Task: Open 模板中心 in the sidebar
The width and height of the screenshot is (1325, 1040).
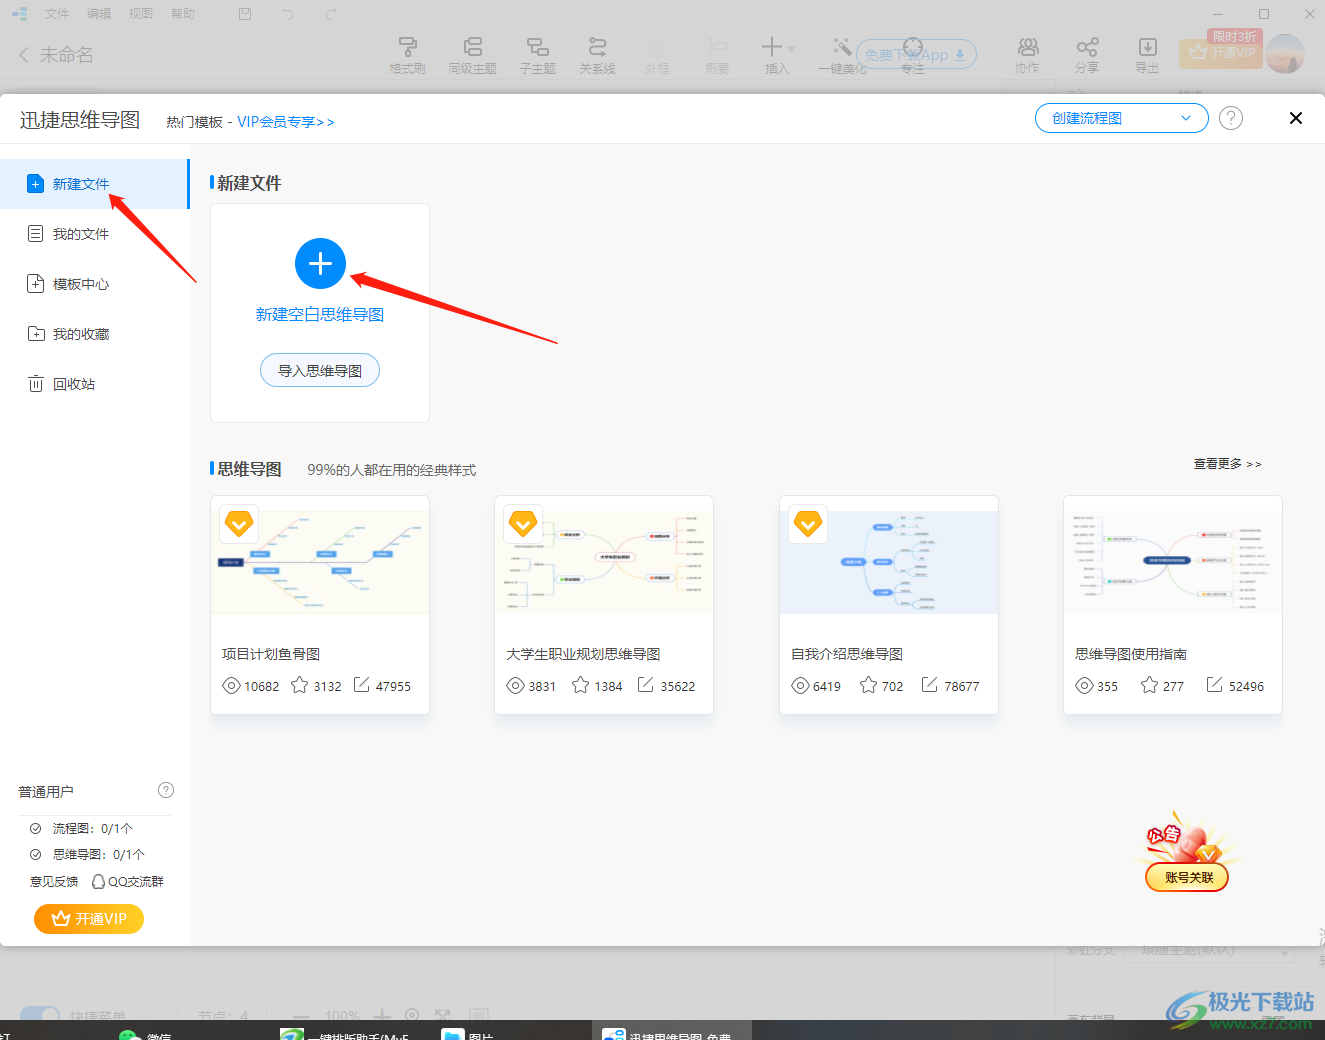Action: coord(94,284)
